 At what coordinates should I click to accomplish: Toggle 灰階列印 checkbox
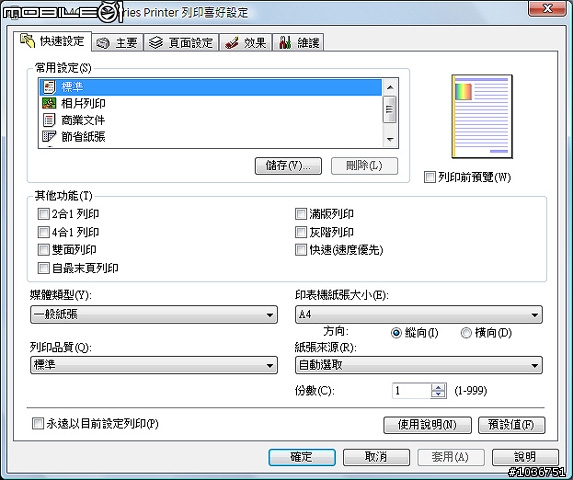point(301,232)
